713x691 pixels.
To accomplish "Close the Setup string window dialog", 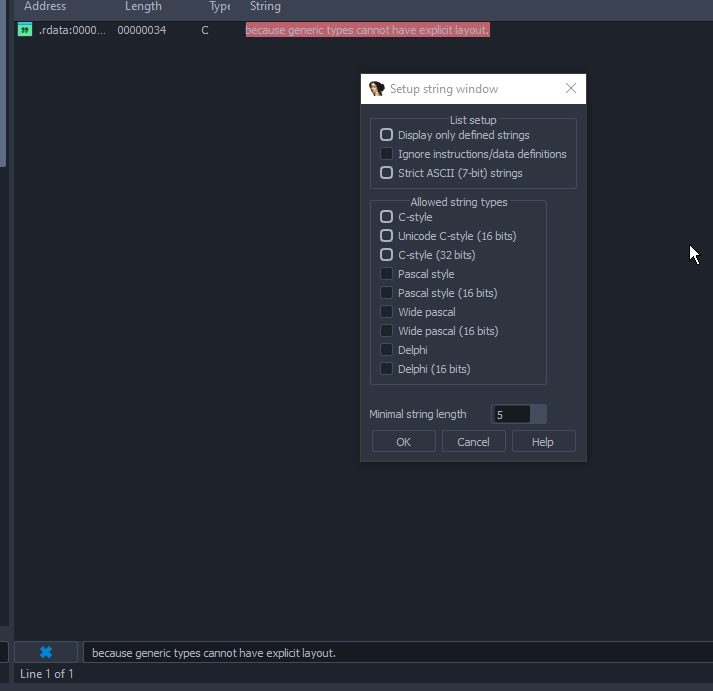I will point(571,88).
